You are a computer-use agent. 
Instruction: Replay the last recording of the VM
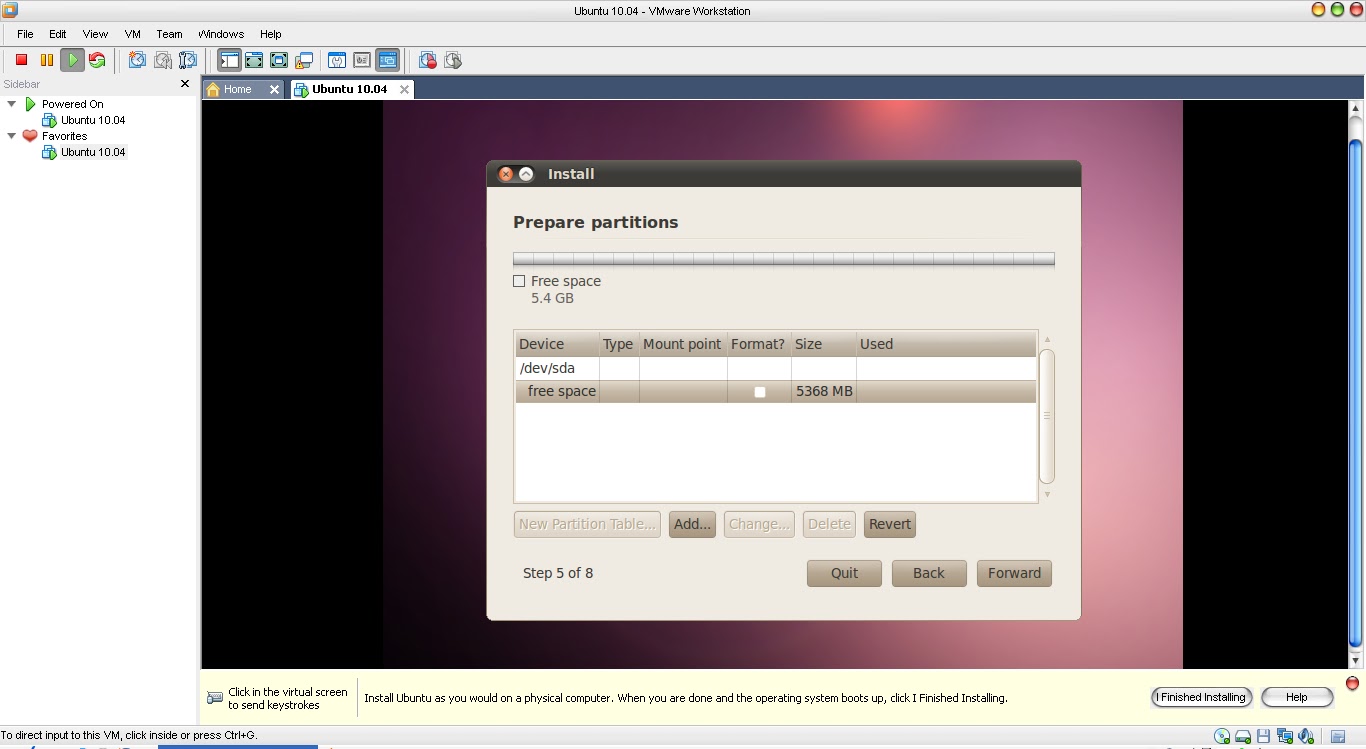pyautogui.click(x=453, y=60)
